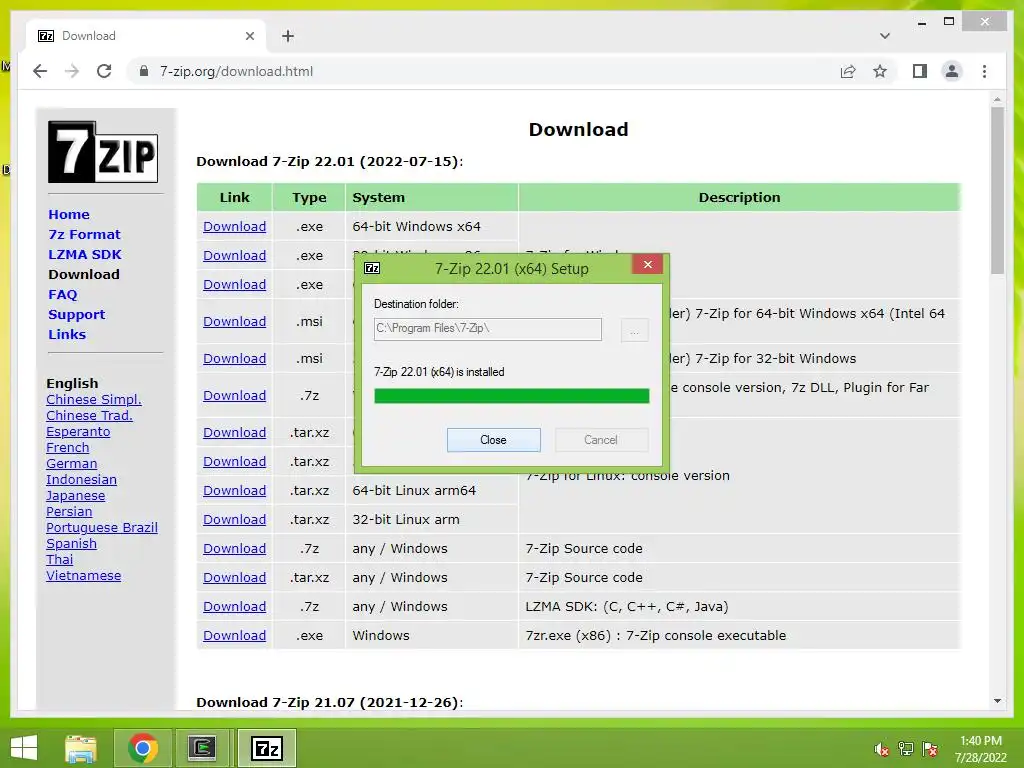Viewport: 1024px width, 768px height.
Task: Switch language to Vietnamese
Action: coord(84,575)
